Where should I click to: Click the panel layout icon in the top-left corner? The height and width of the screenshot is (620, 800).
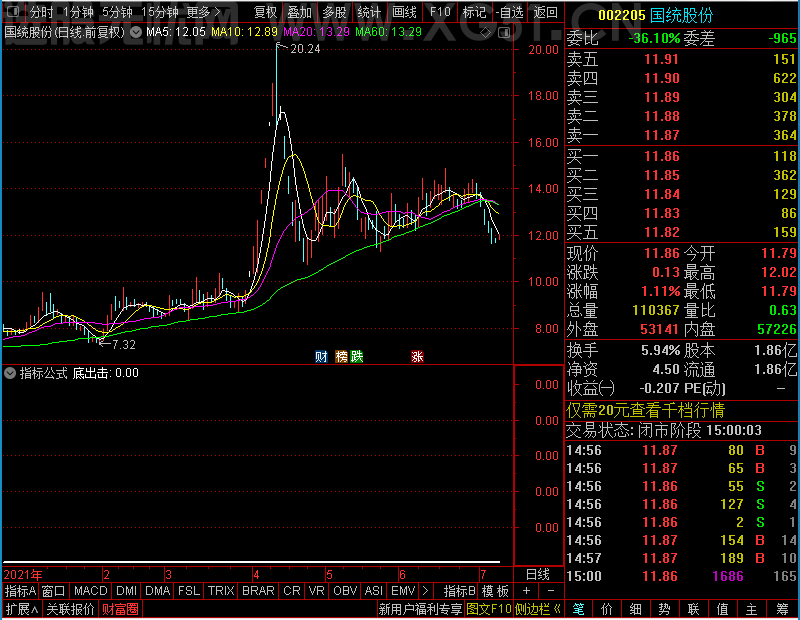coord(13,11)
